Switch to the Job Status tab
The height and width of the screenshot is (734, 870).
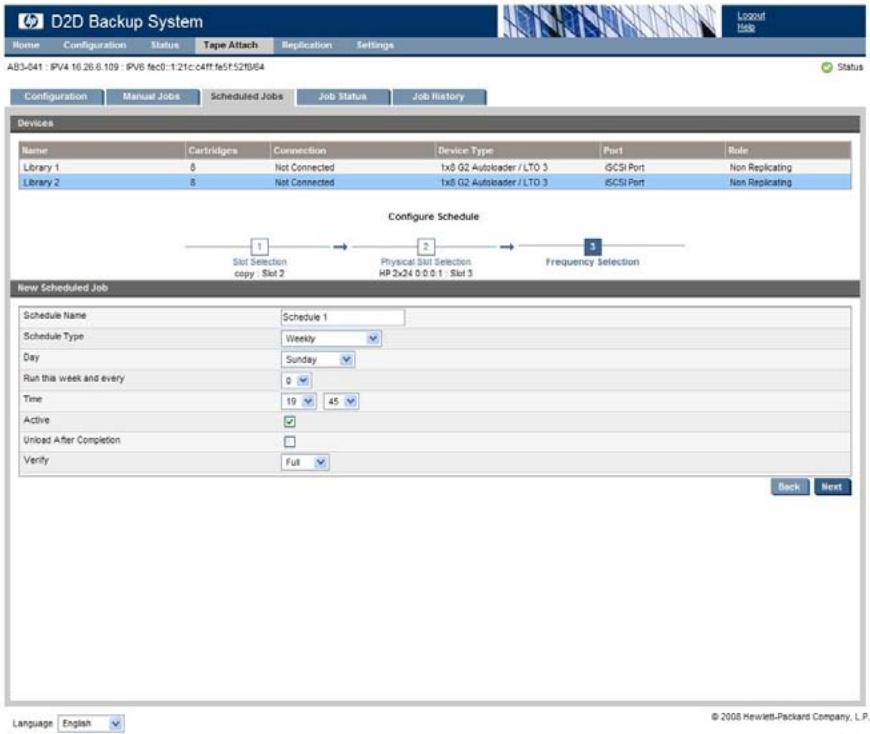pyautogui.click(x=342, y=97)
